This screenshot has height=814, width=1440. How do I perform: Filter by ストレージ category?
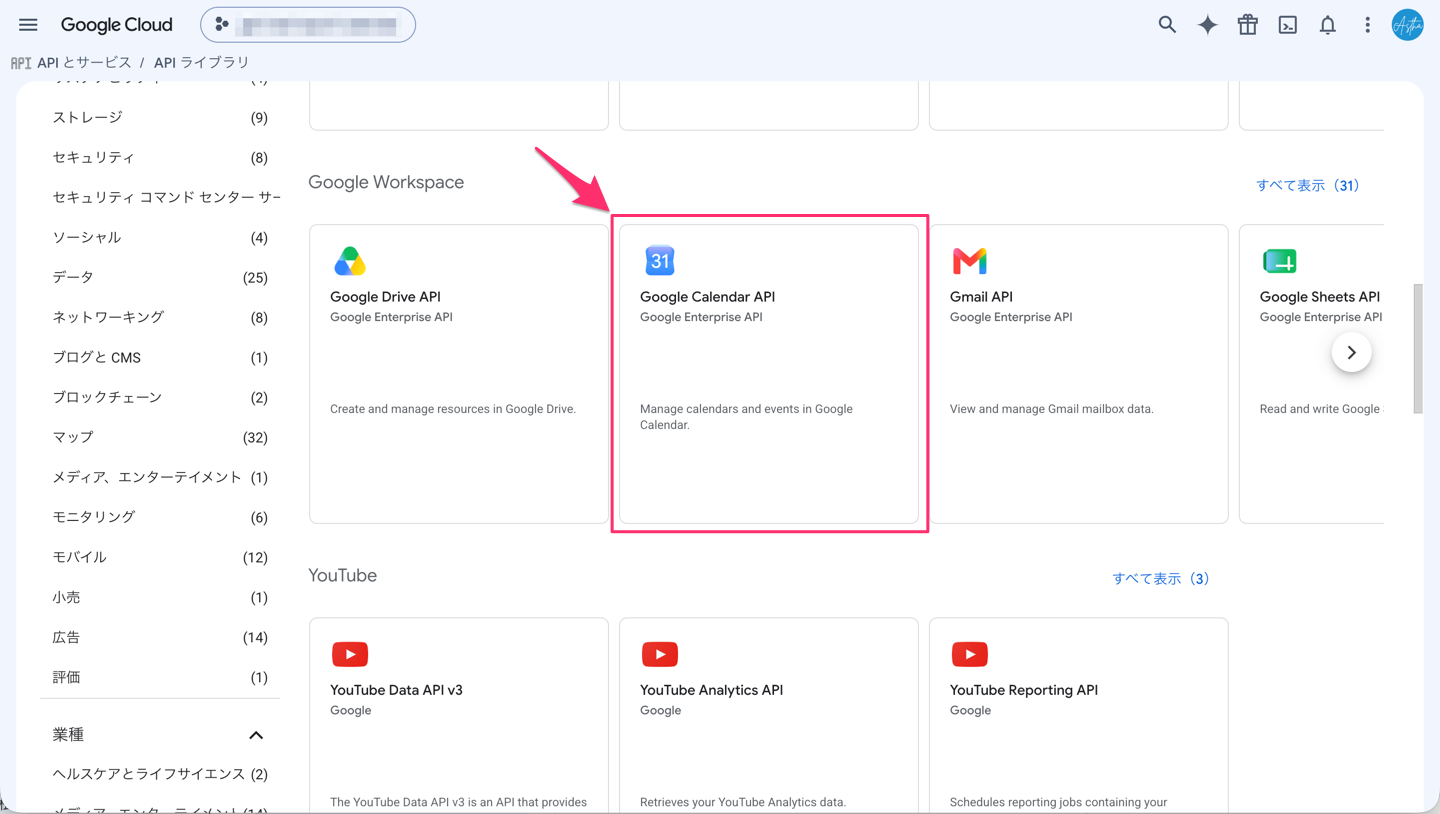[160, 118]
